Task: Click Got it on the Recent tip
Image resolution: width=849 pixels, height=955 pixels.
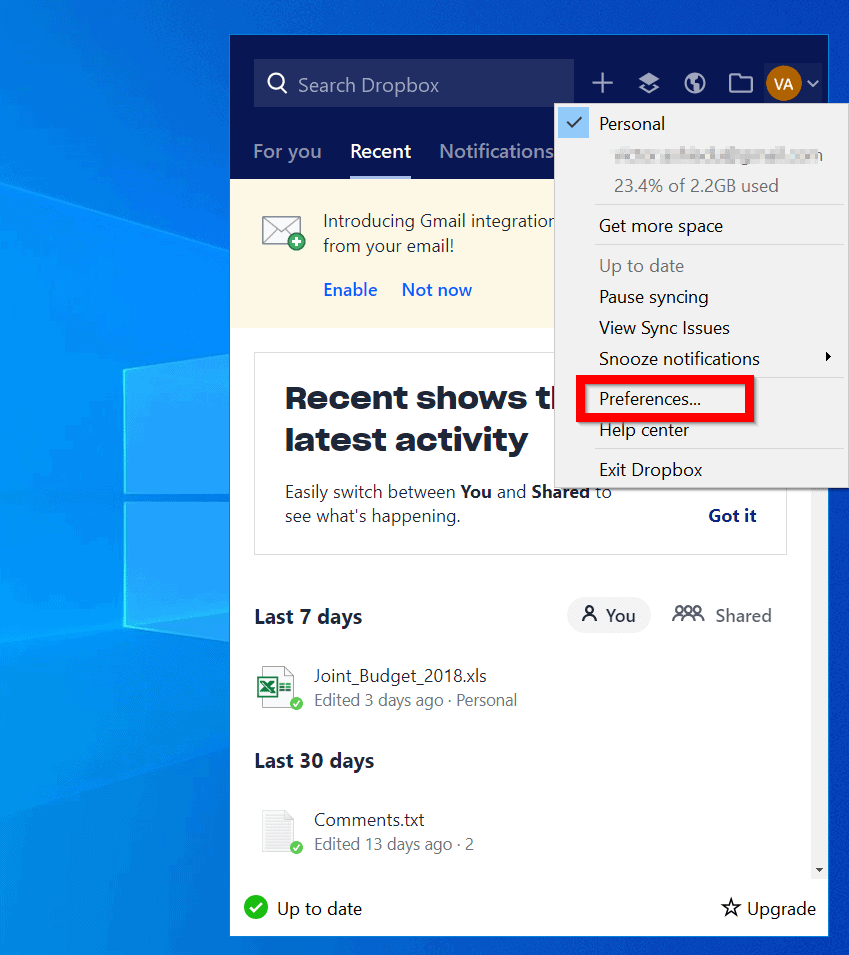Action: point(732,516)
